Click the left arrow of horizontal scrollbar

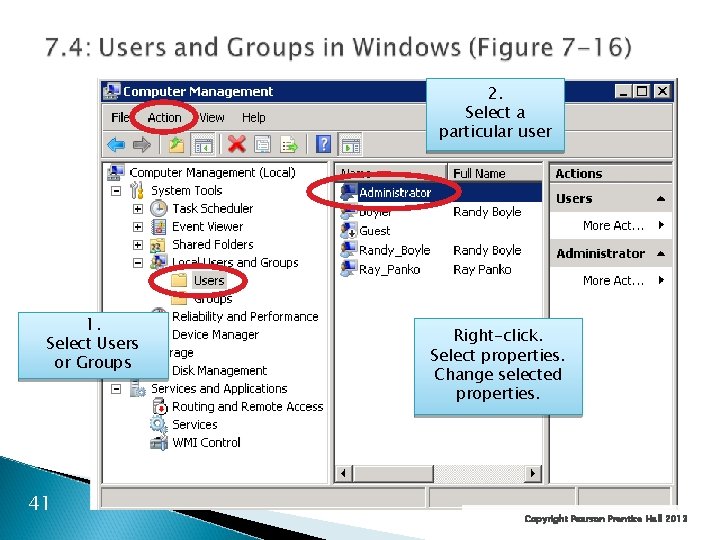pos(344,473)
